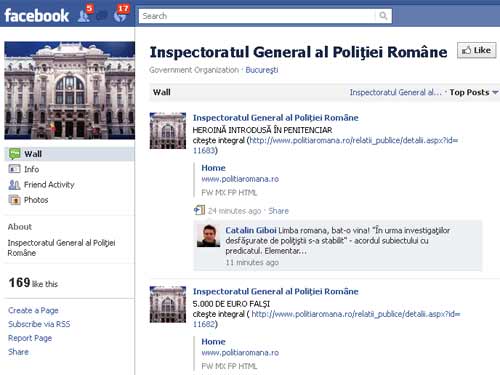Like the Inspectoratul General page
Image resolution: width=500 pixels, height=375 pixels.
476,50
